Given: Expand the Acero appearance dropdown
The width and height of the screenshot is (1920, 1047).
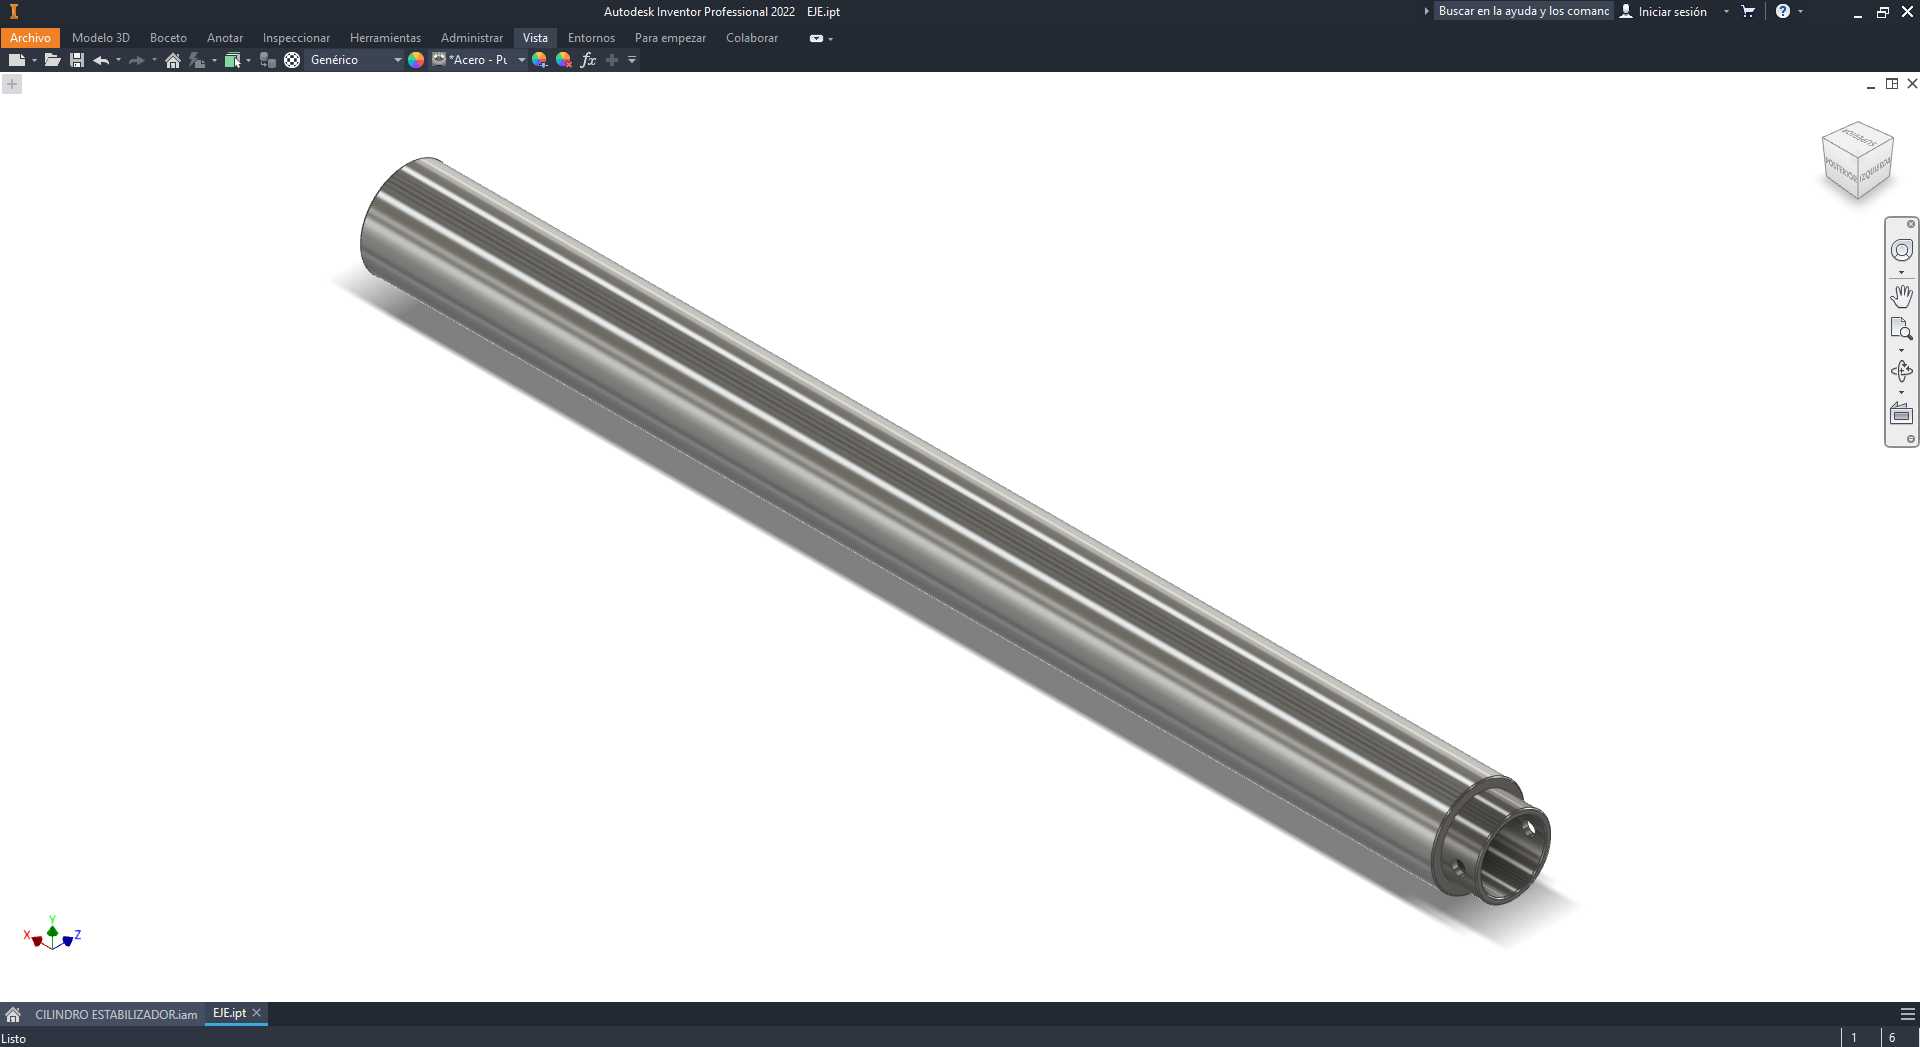Looking at the screenshot, I should [x=521, y=60].
